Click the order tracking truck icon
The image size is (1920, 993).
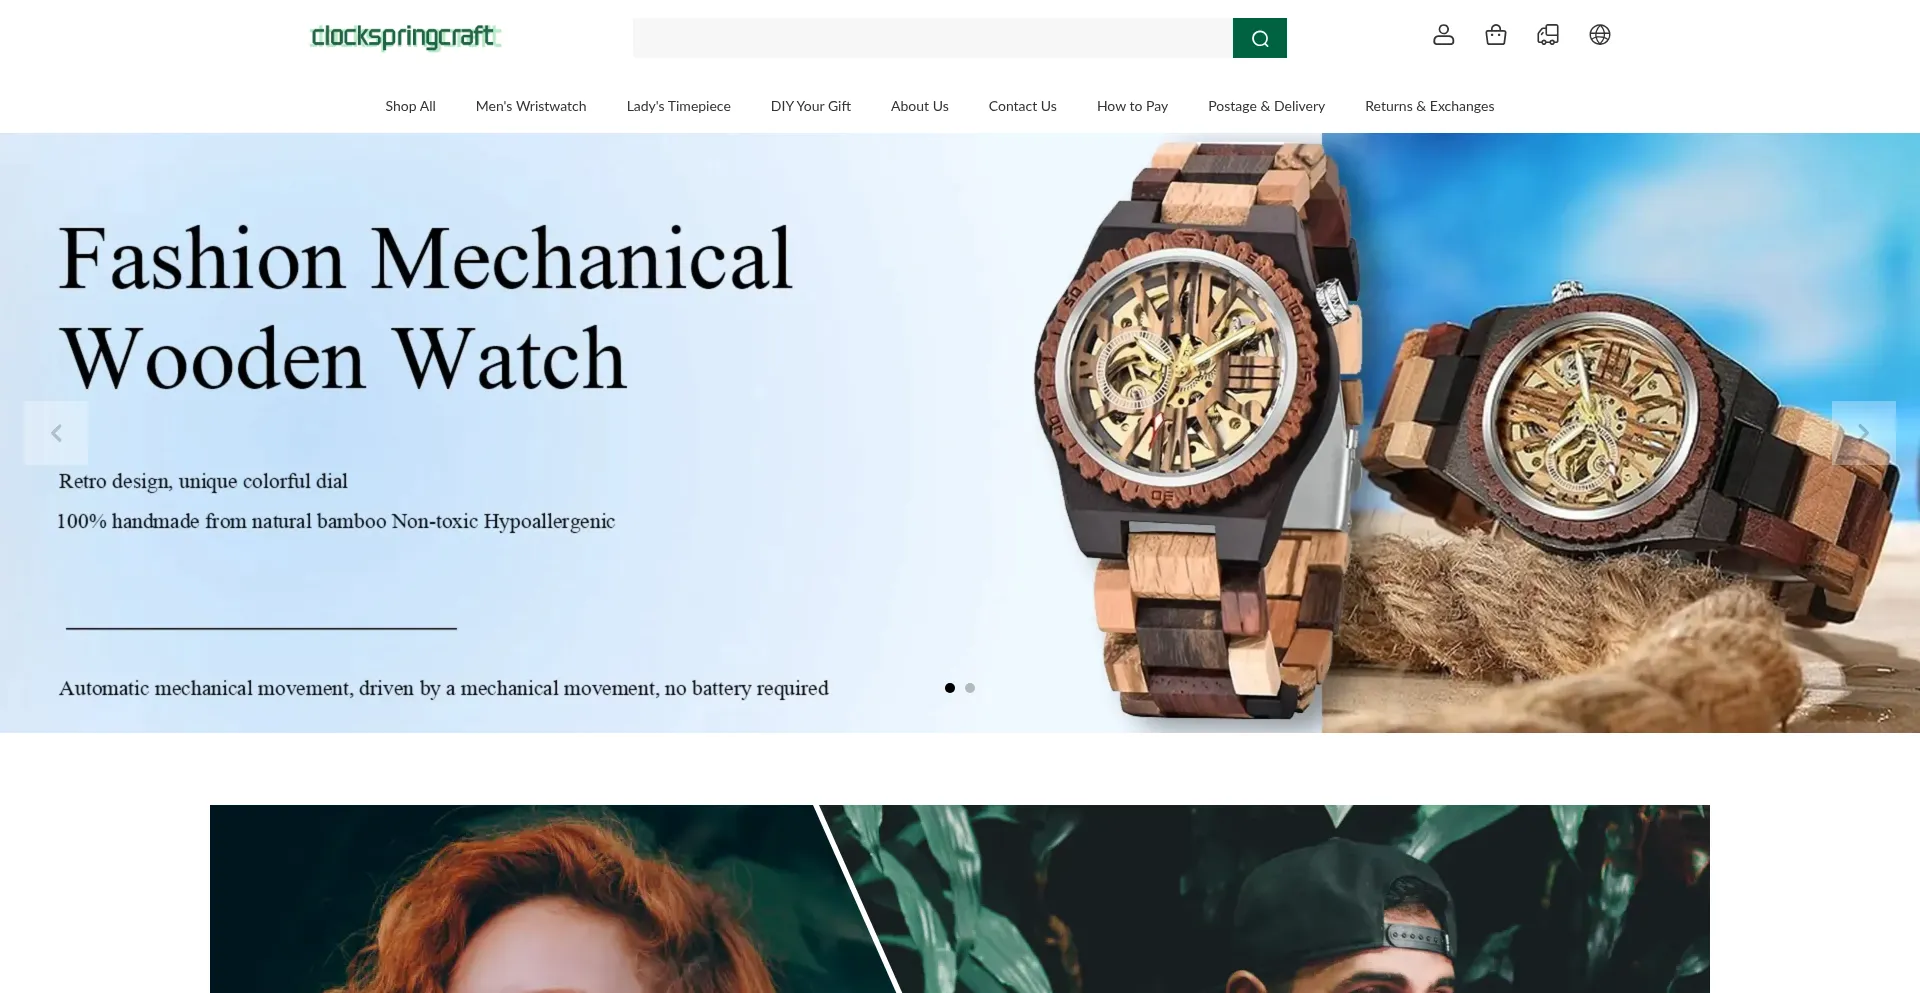(1547, 35)
